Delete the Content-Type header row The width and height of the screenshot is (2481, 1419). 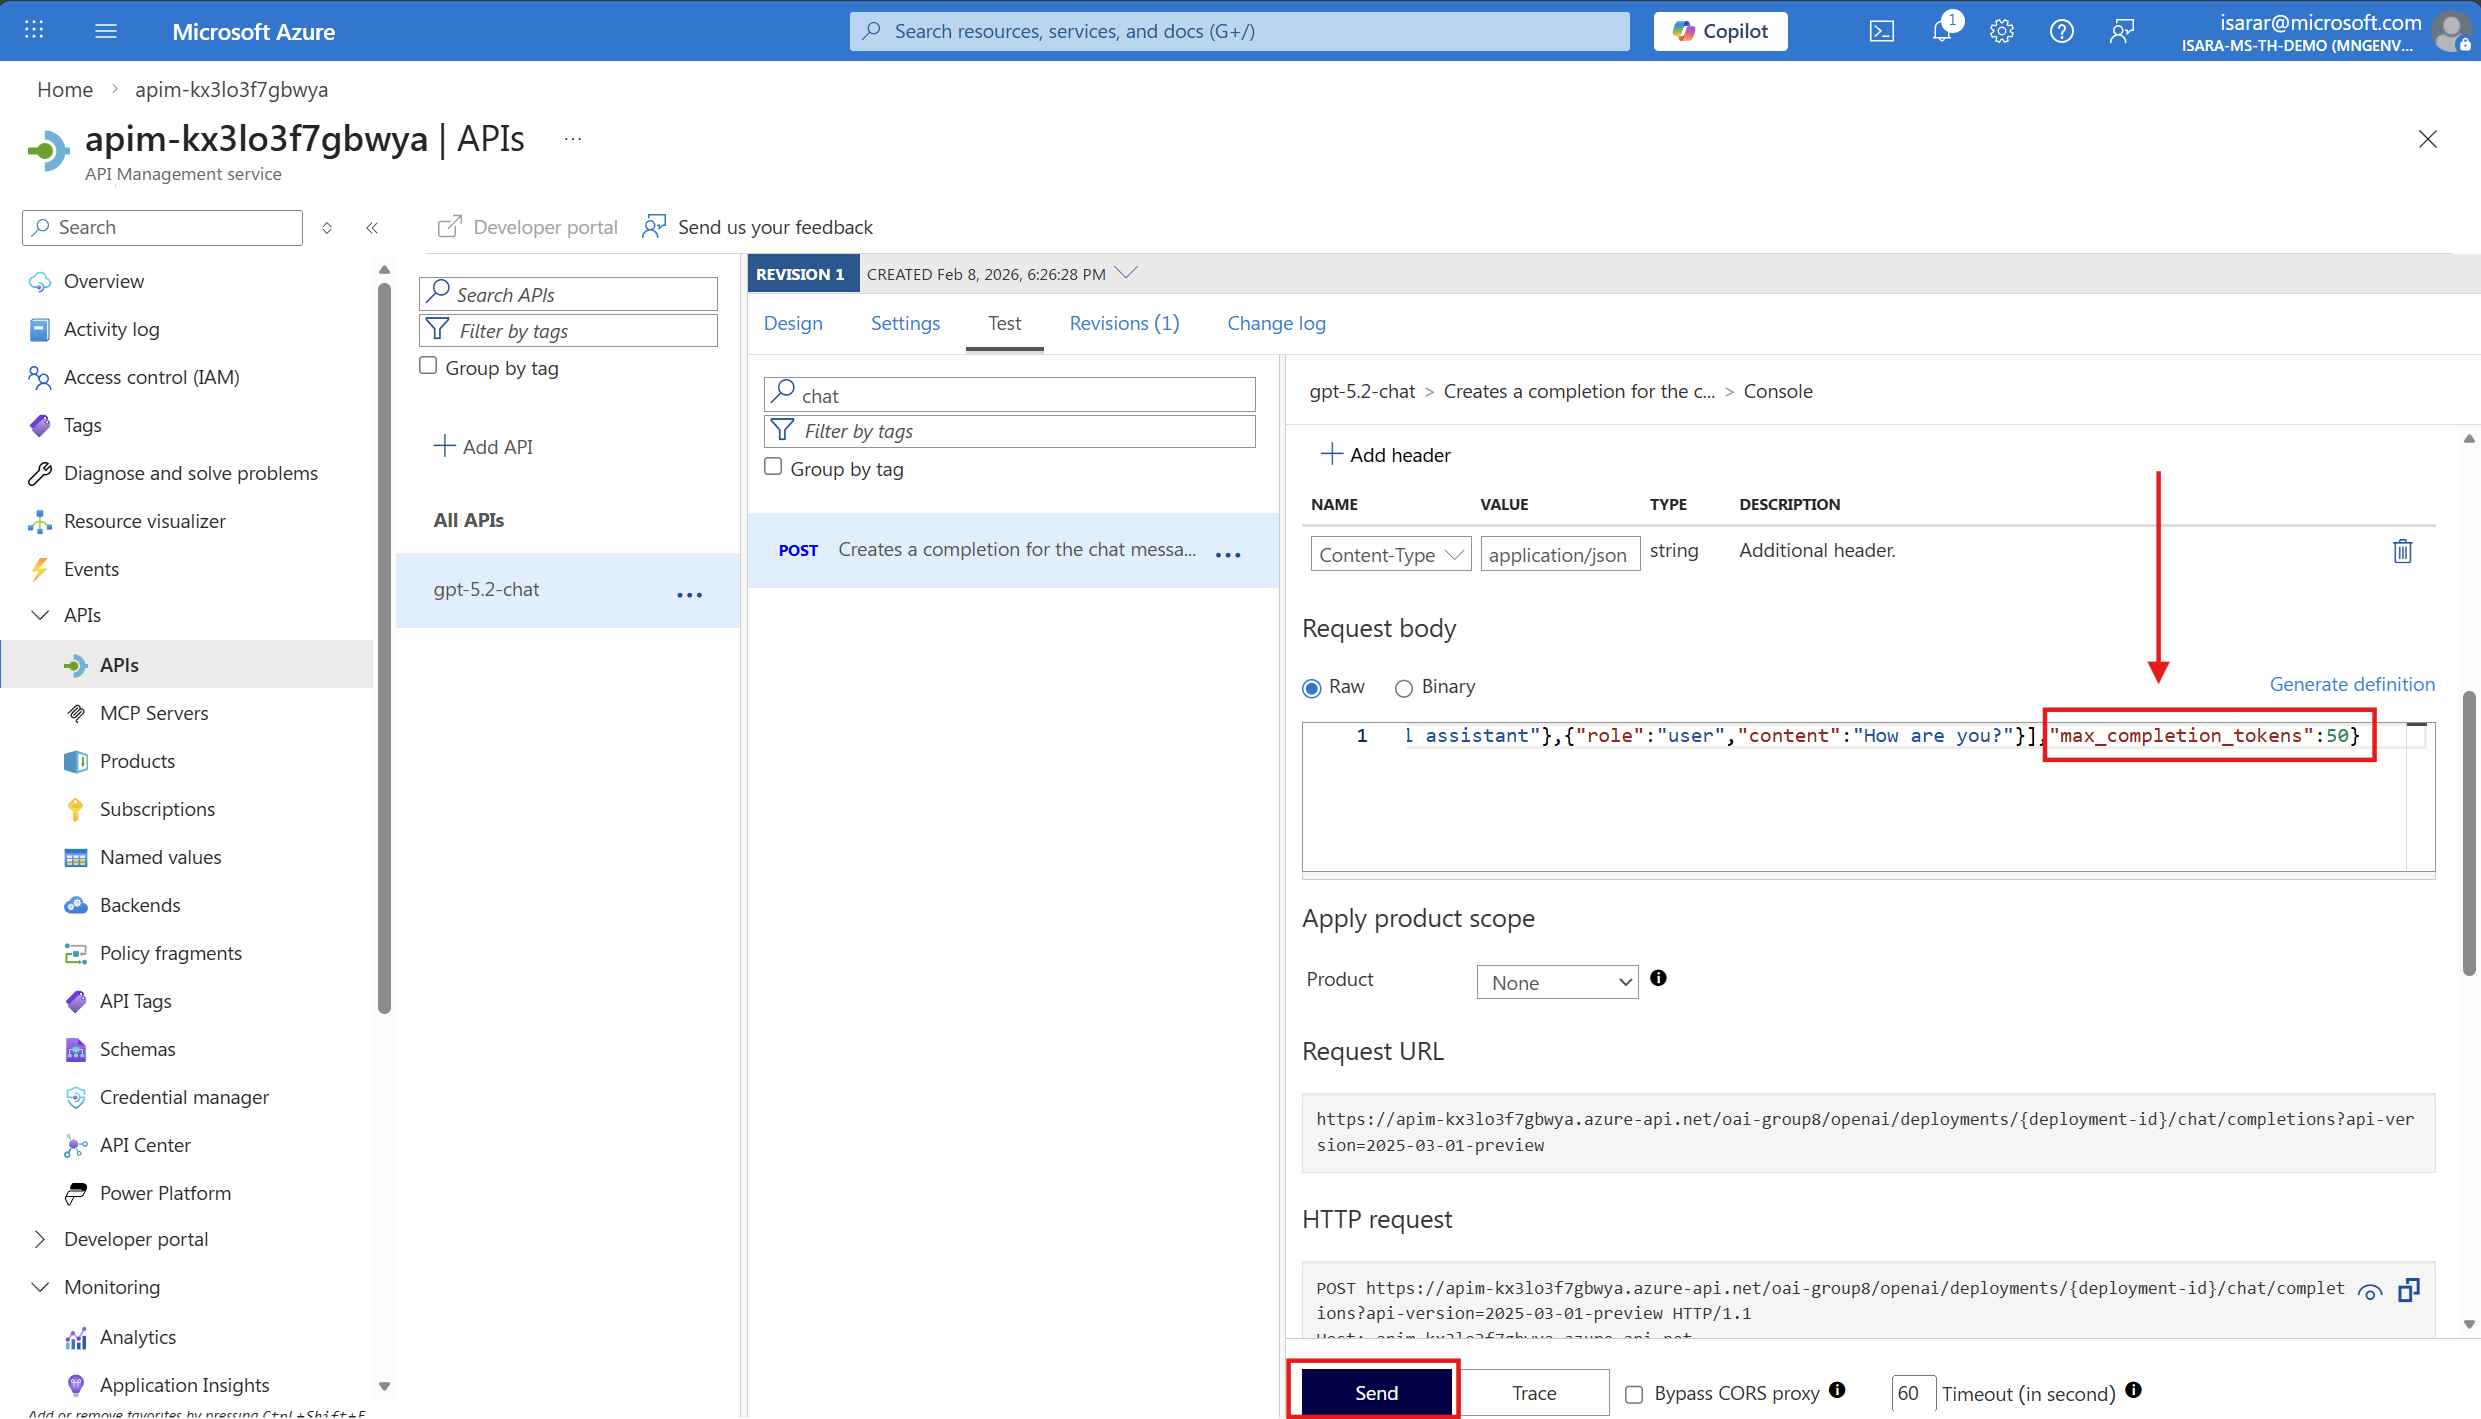(x=2402, y=551)
